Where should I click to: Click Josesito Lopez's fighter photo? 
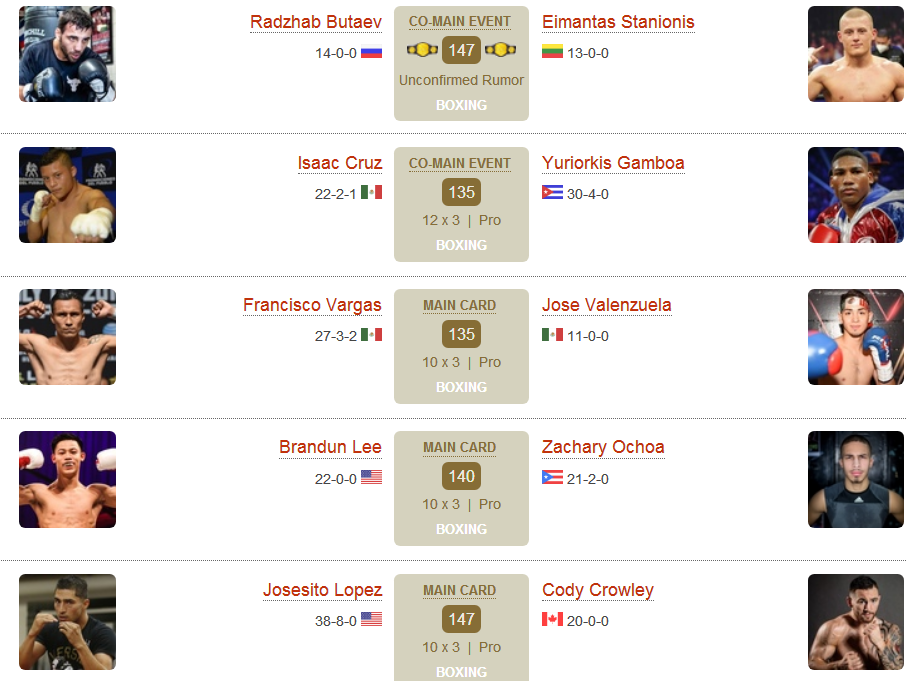[67, 622]
